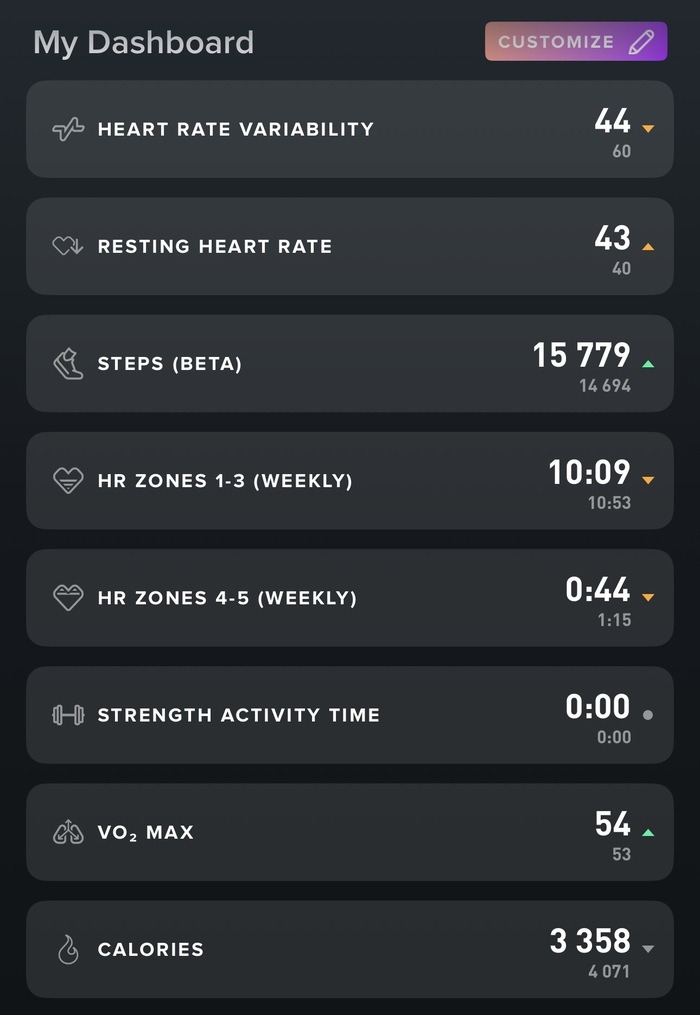Click the calories value 3 358
This screenshot has width=700, height=1015.
(x=590, y=941)
